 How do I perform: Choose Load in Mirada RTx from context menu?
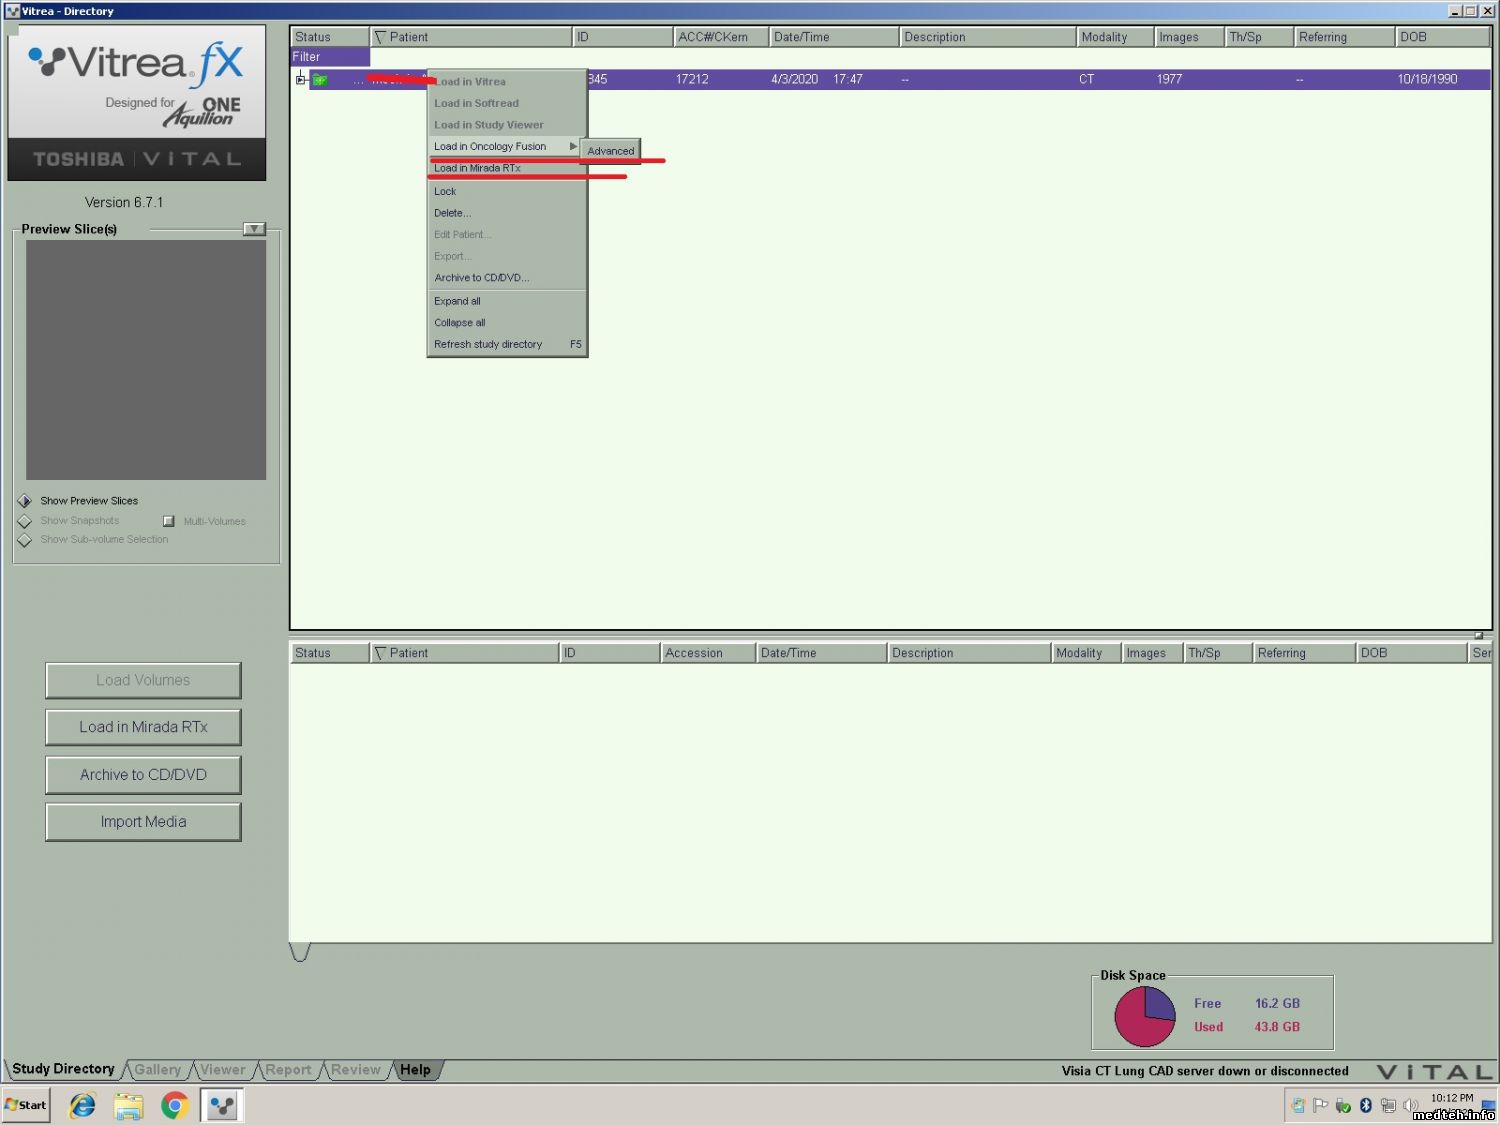tap(477, 168)
